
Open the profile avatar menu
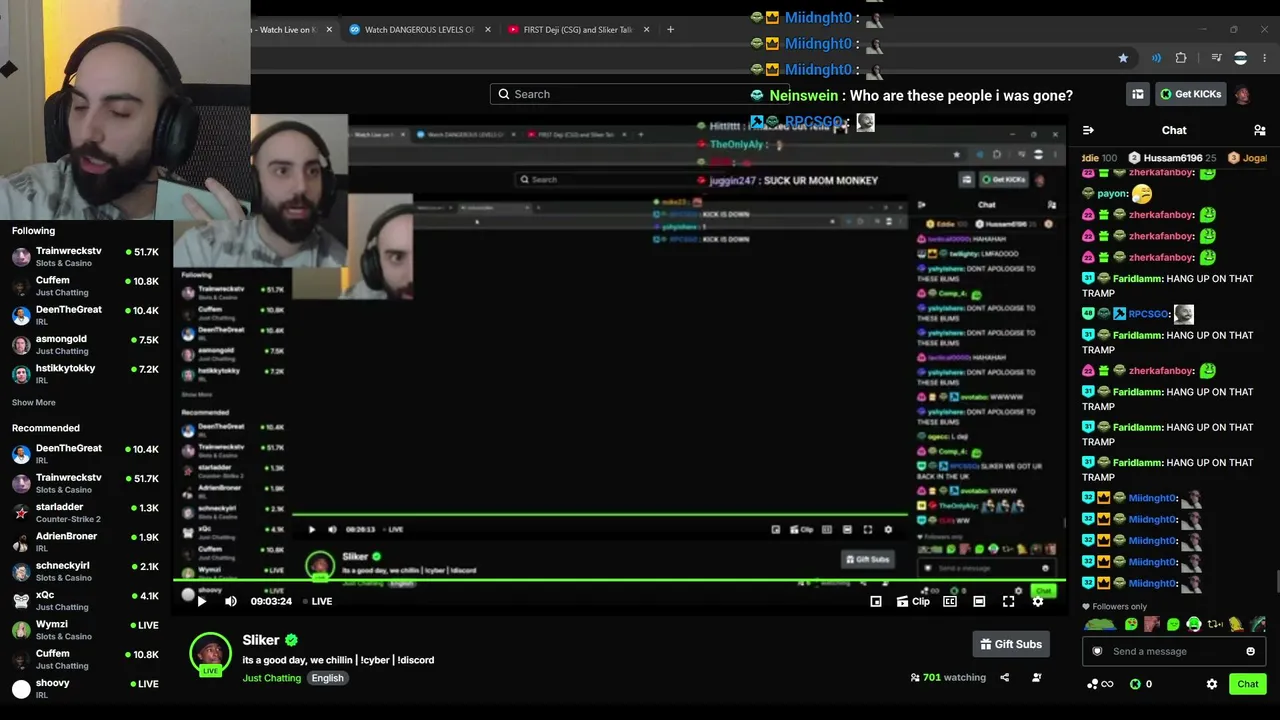click(1242, 94)
